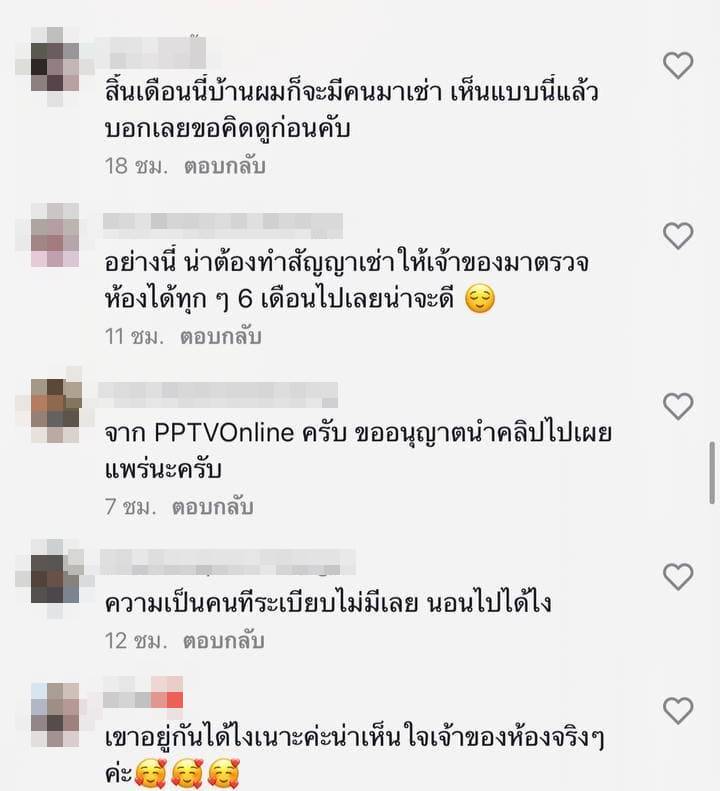Like the comment posted 12 hours ago
The image size is (720, 791).
click(678, 577)
